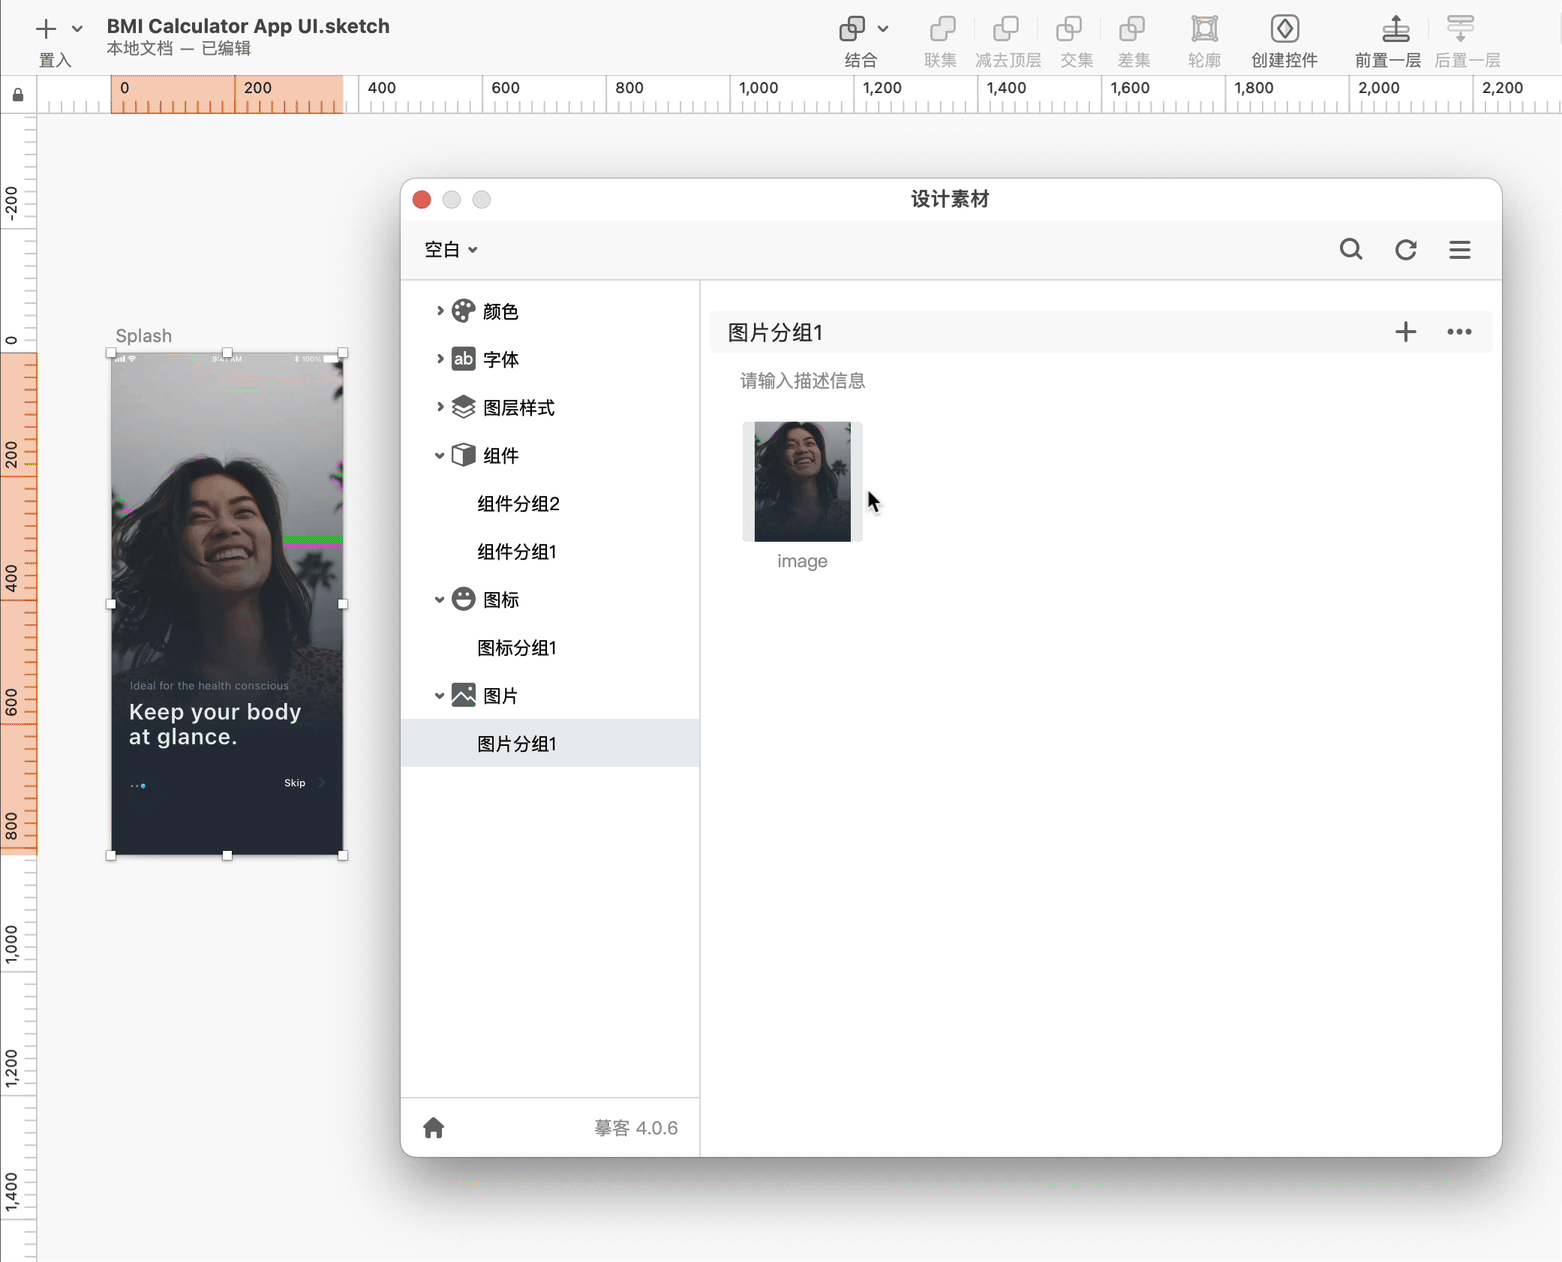This screenshot has width=1562, height=1262.
Task: Select 组件分组2 in the sidebar
Action: click(518, 504)
